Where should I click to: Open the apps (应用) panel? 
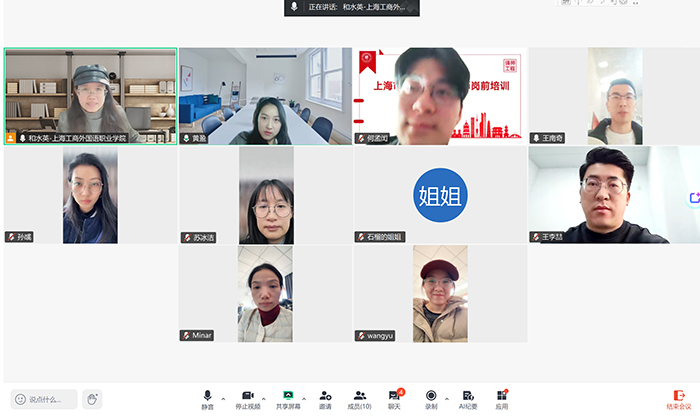point(501,397)
